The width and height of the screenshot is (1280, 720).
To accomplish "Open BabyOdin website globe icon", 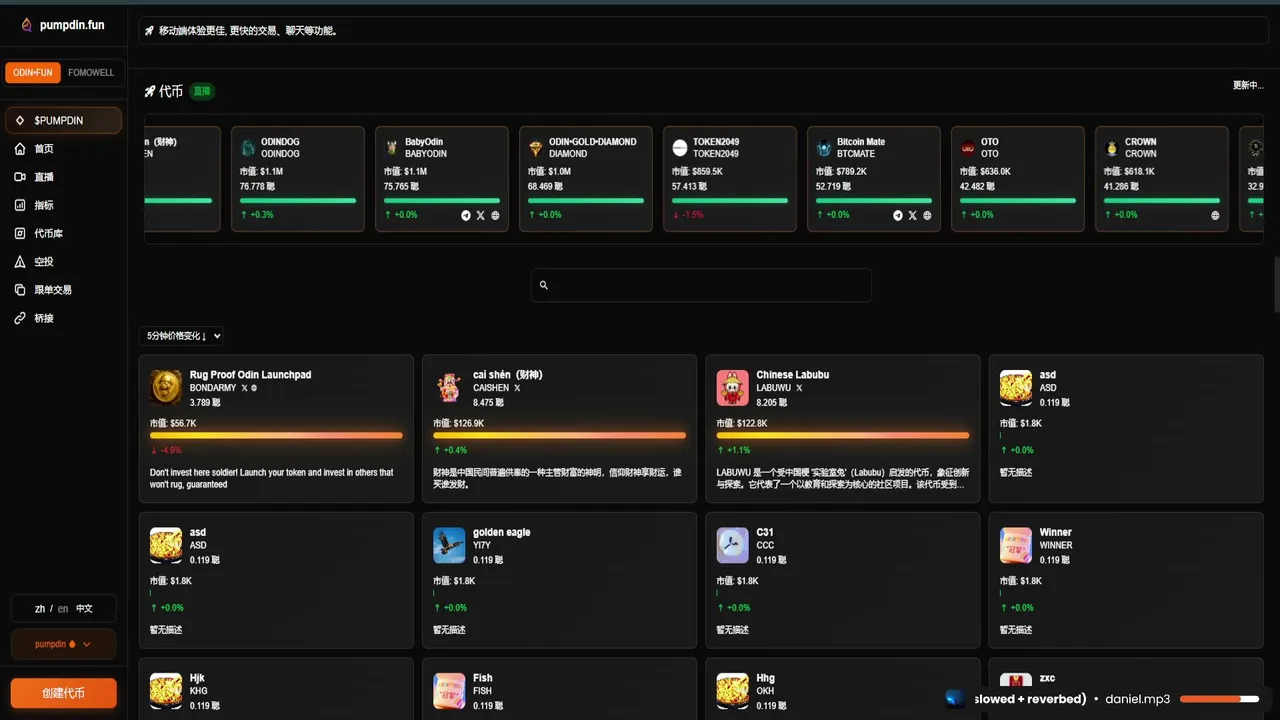I will 495,215.
